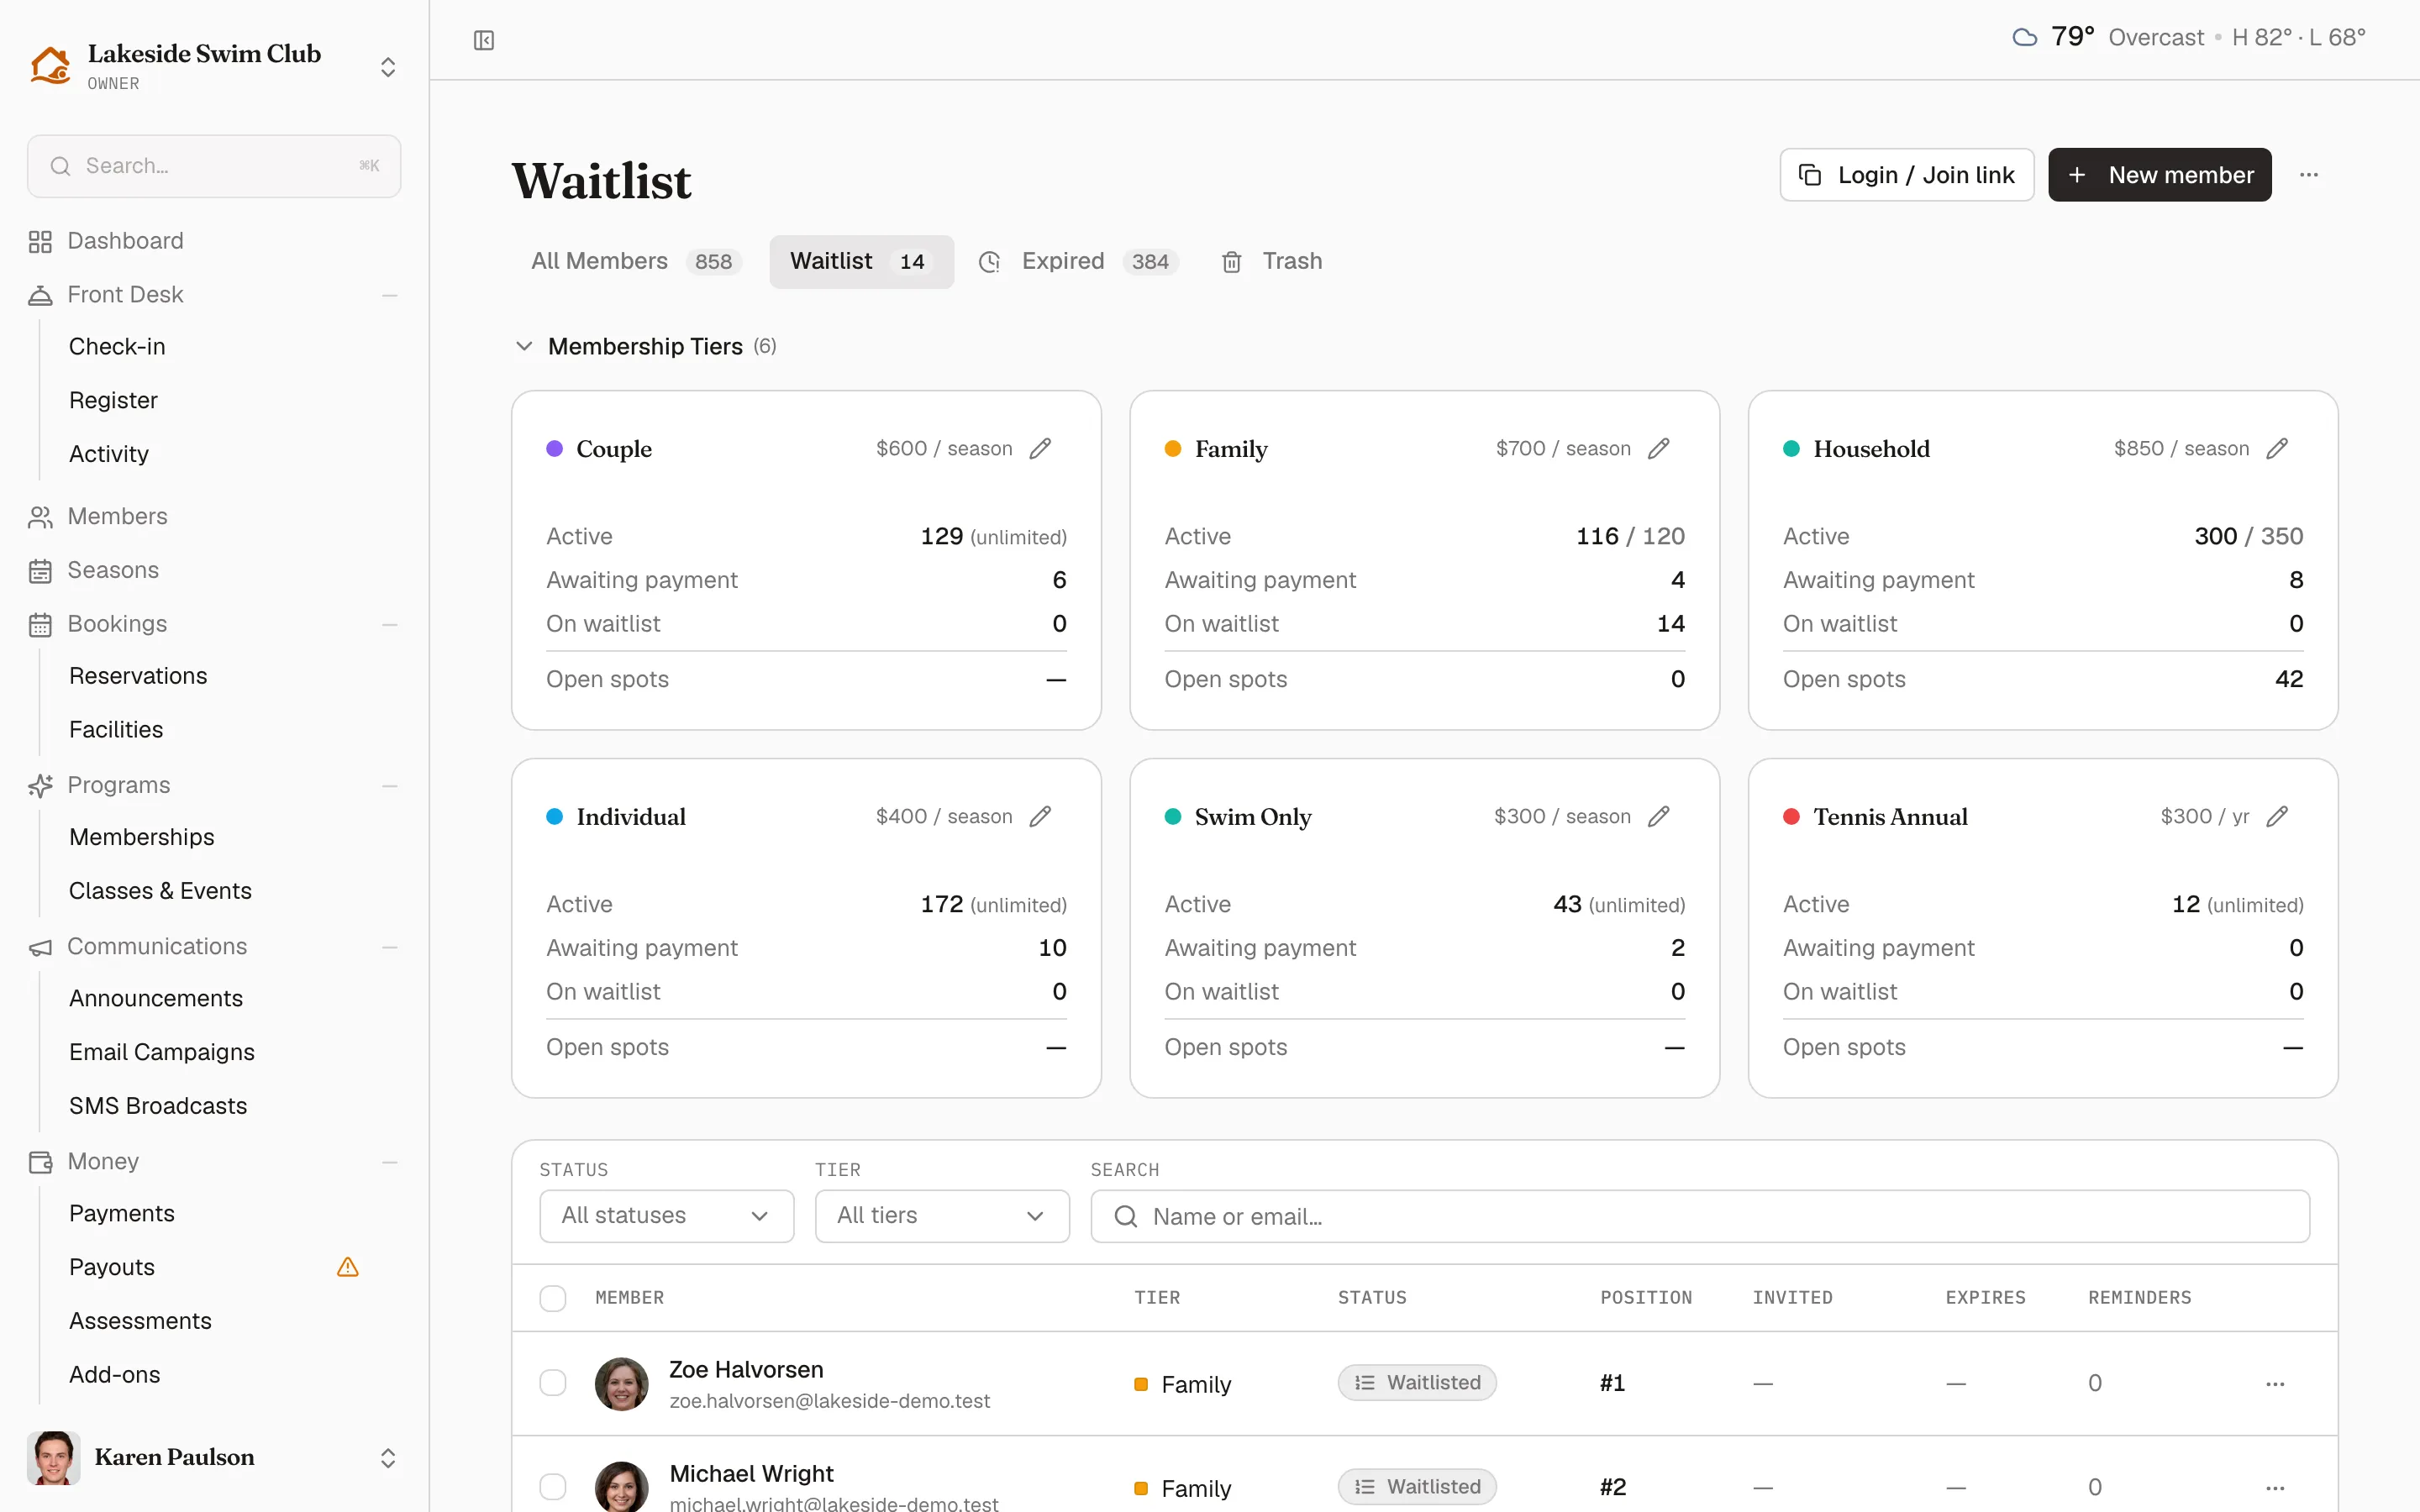Edit the Couple tier with pencil icon

(x=1040, y=449)
